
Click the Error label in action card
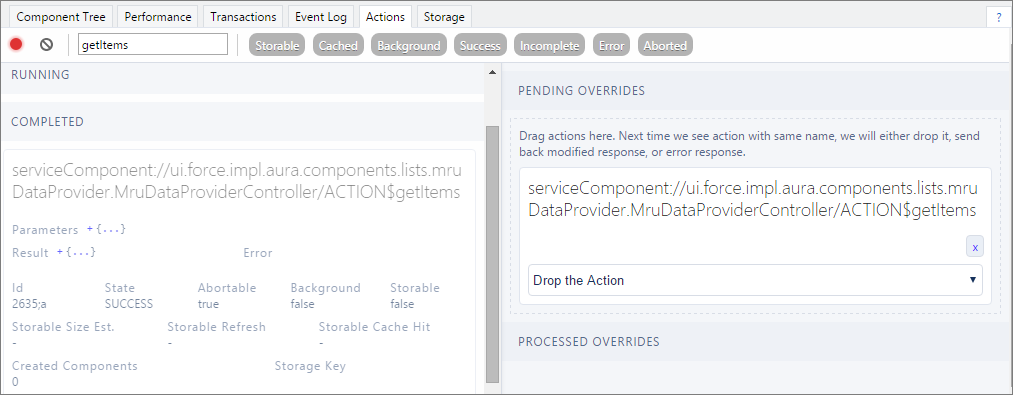pos(258,253)
